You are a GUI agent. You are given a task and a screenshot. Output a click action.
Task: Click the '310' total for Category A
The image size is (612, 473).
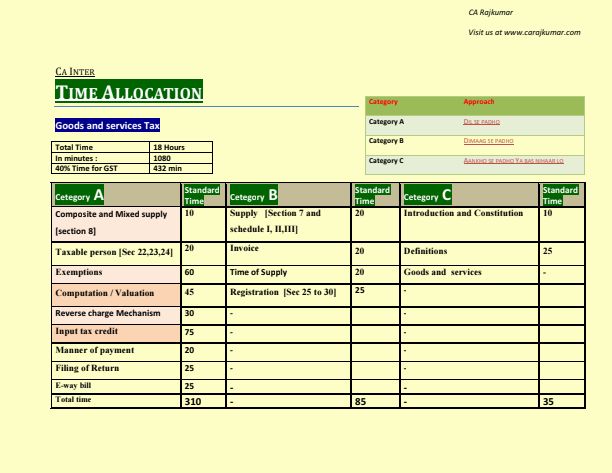(x=203, y=401)
